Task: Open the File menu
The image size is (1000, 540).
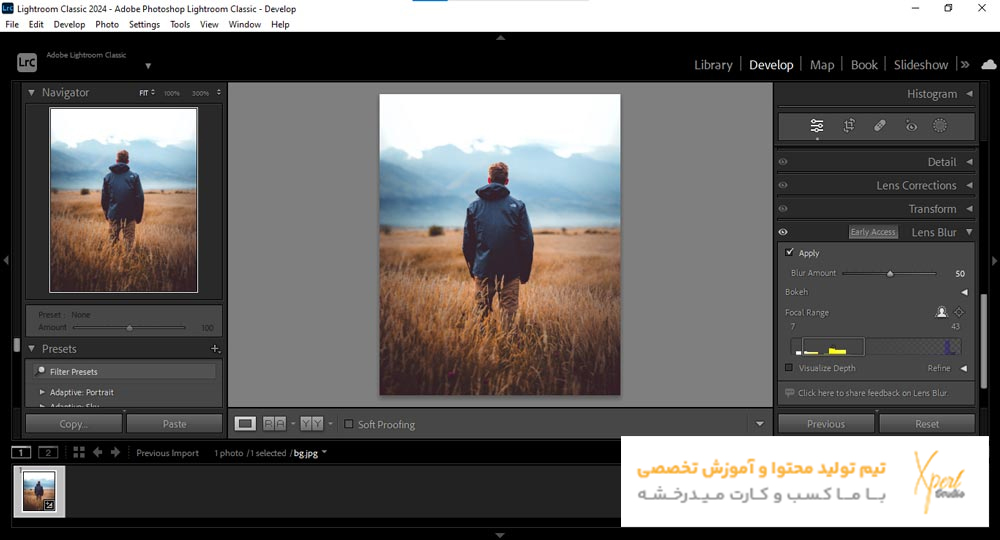Action: click(x=12, y=24)
